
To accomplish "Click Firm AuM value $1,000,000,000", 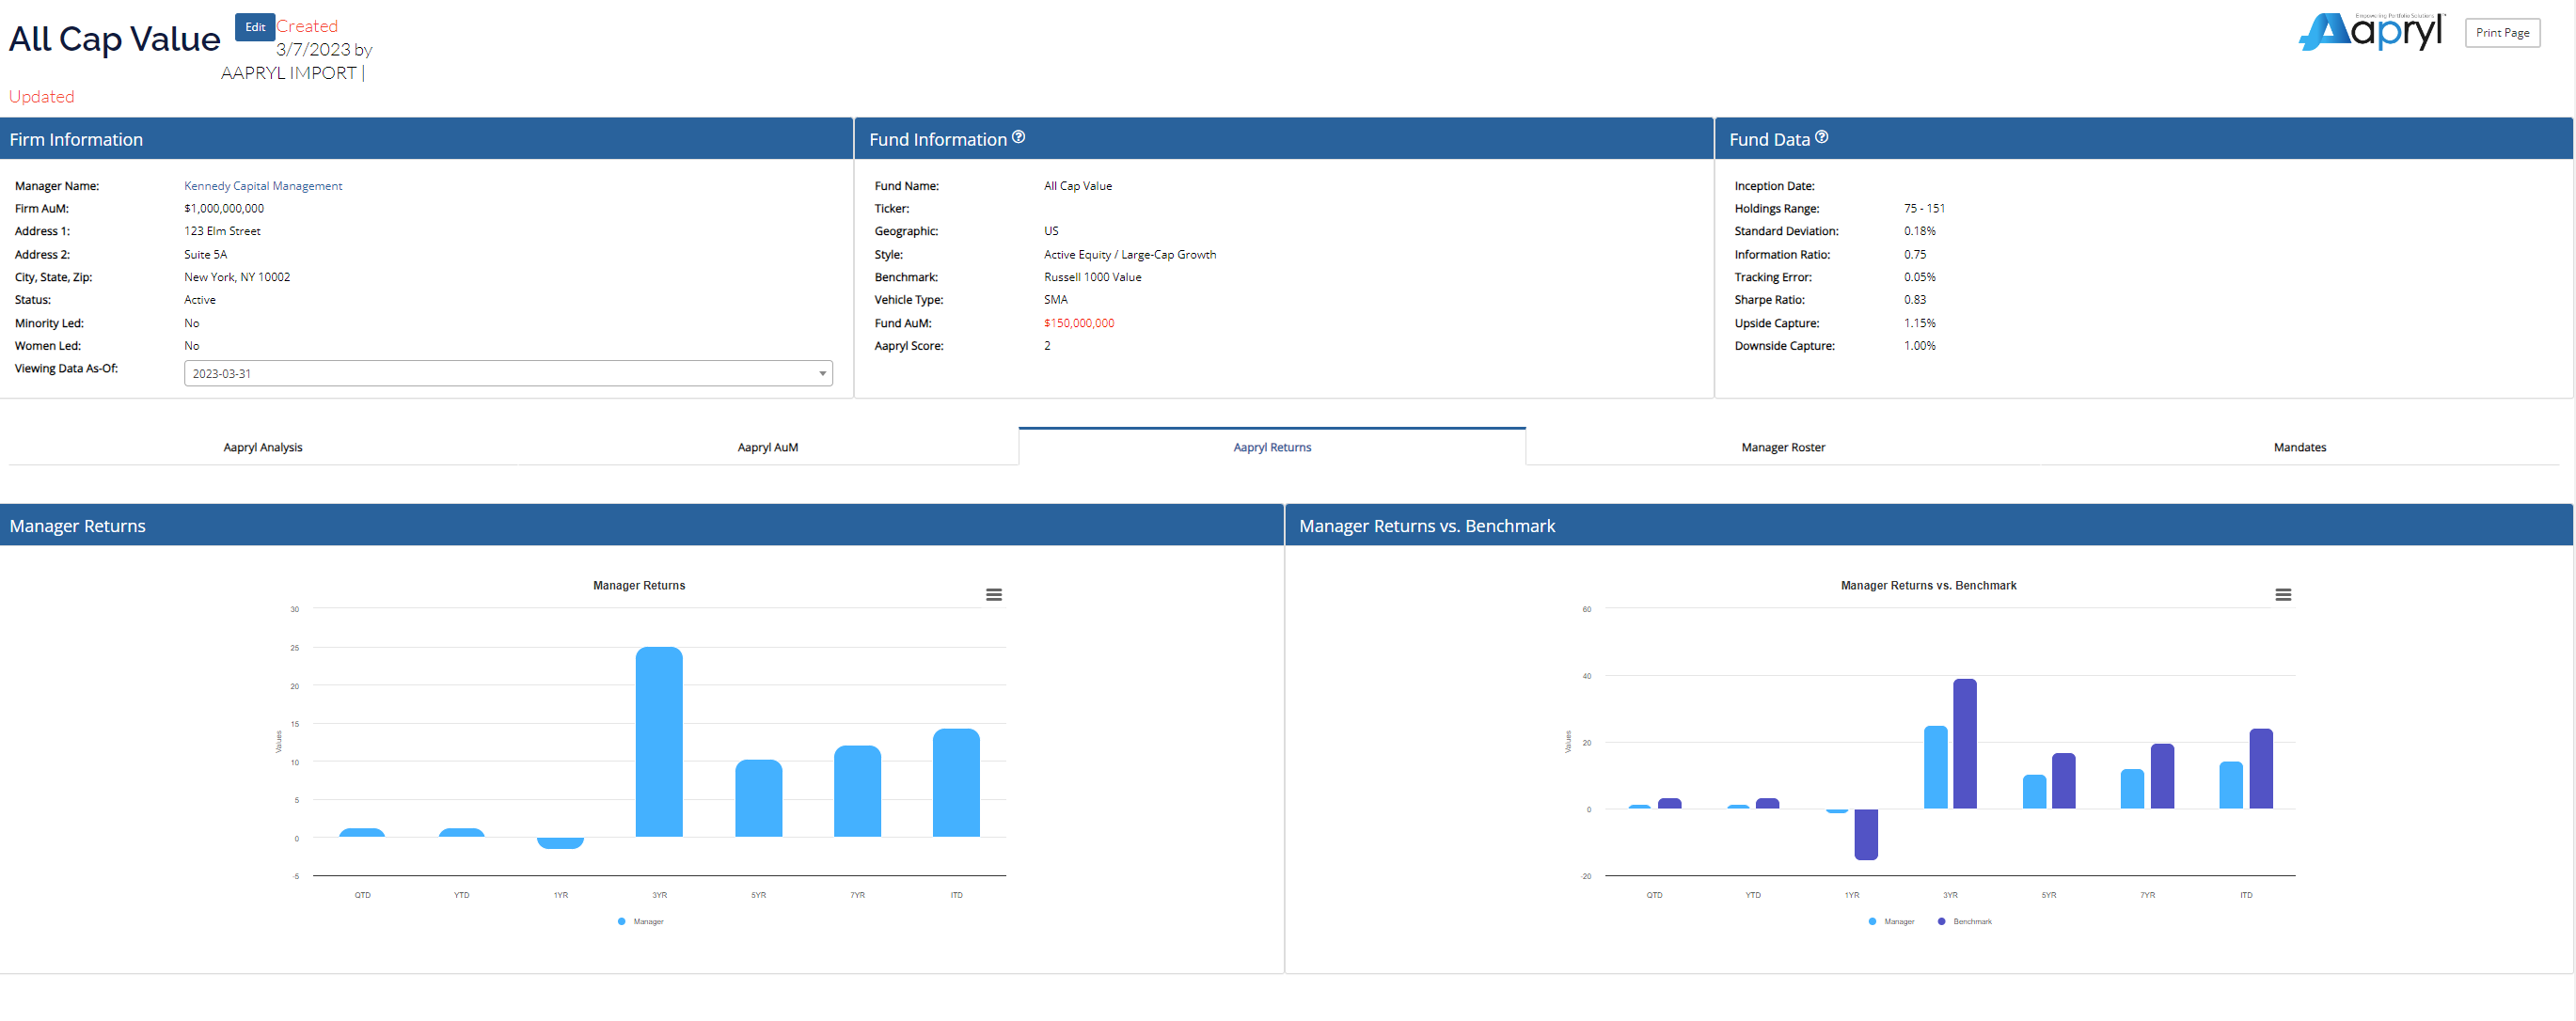I will pyautogui.click(x=224, y=208).
